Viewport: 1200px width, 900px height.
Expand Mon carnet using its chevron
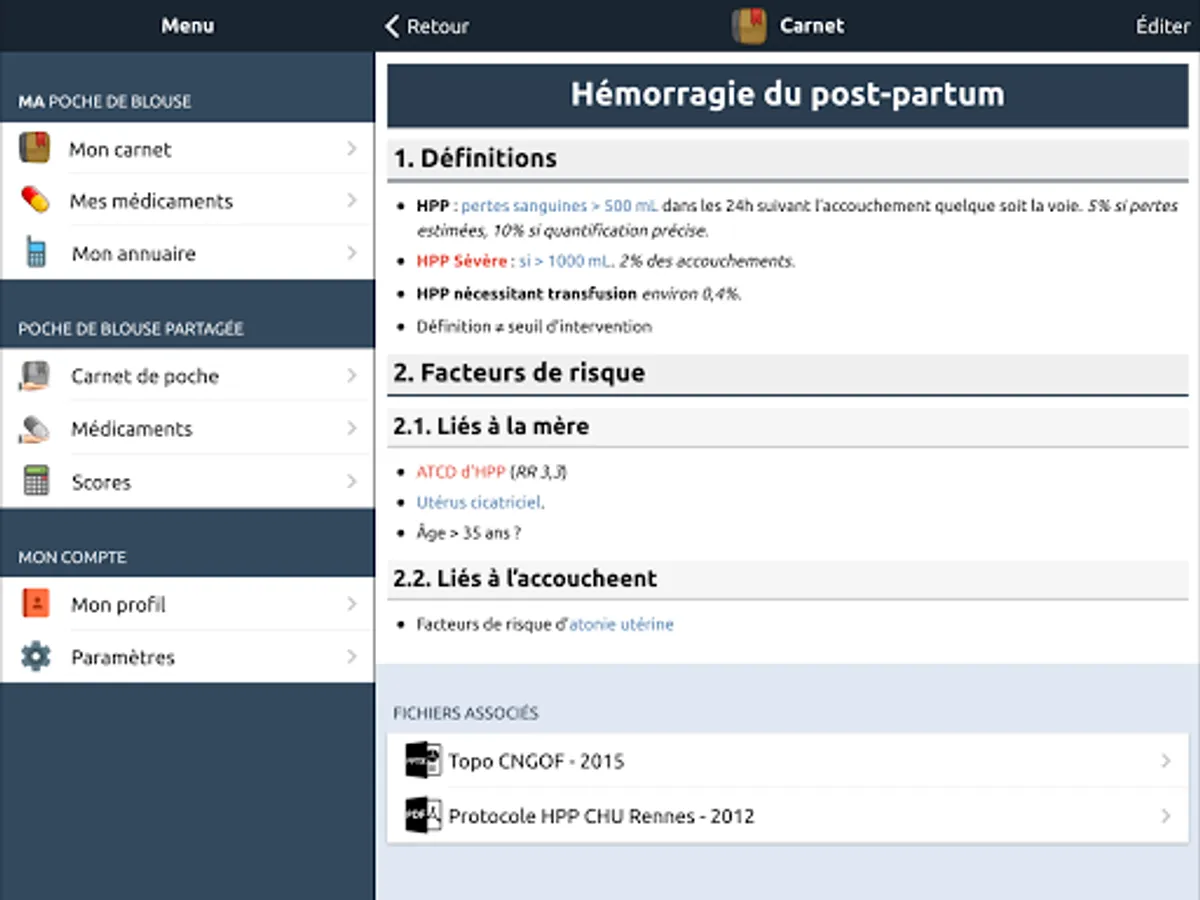tap(352, 149)
